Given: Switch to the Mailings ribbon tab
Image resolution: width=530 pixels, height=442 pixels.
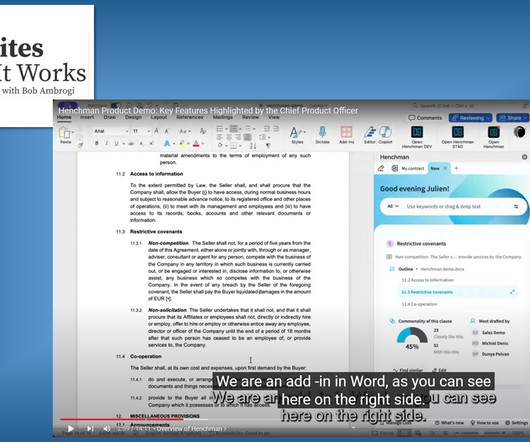Looking at the screenshot, I should [222, 117].
